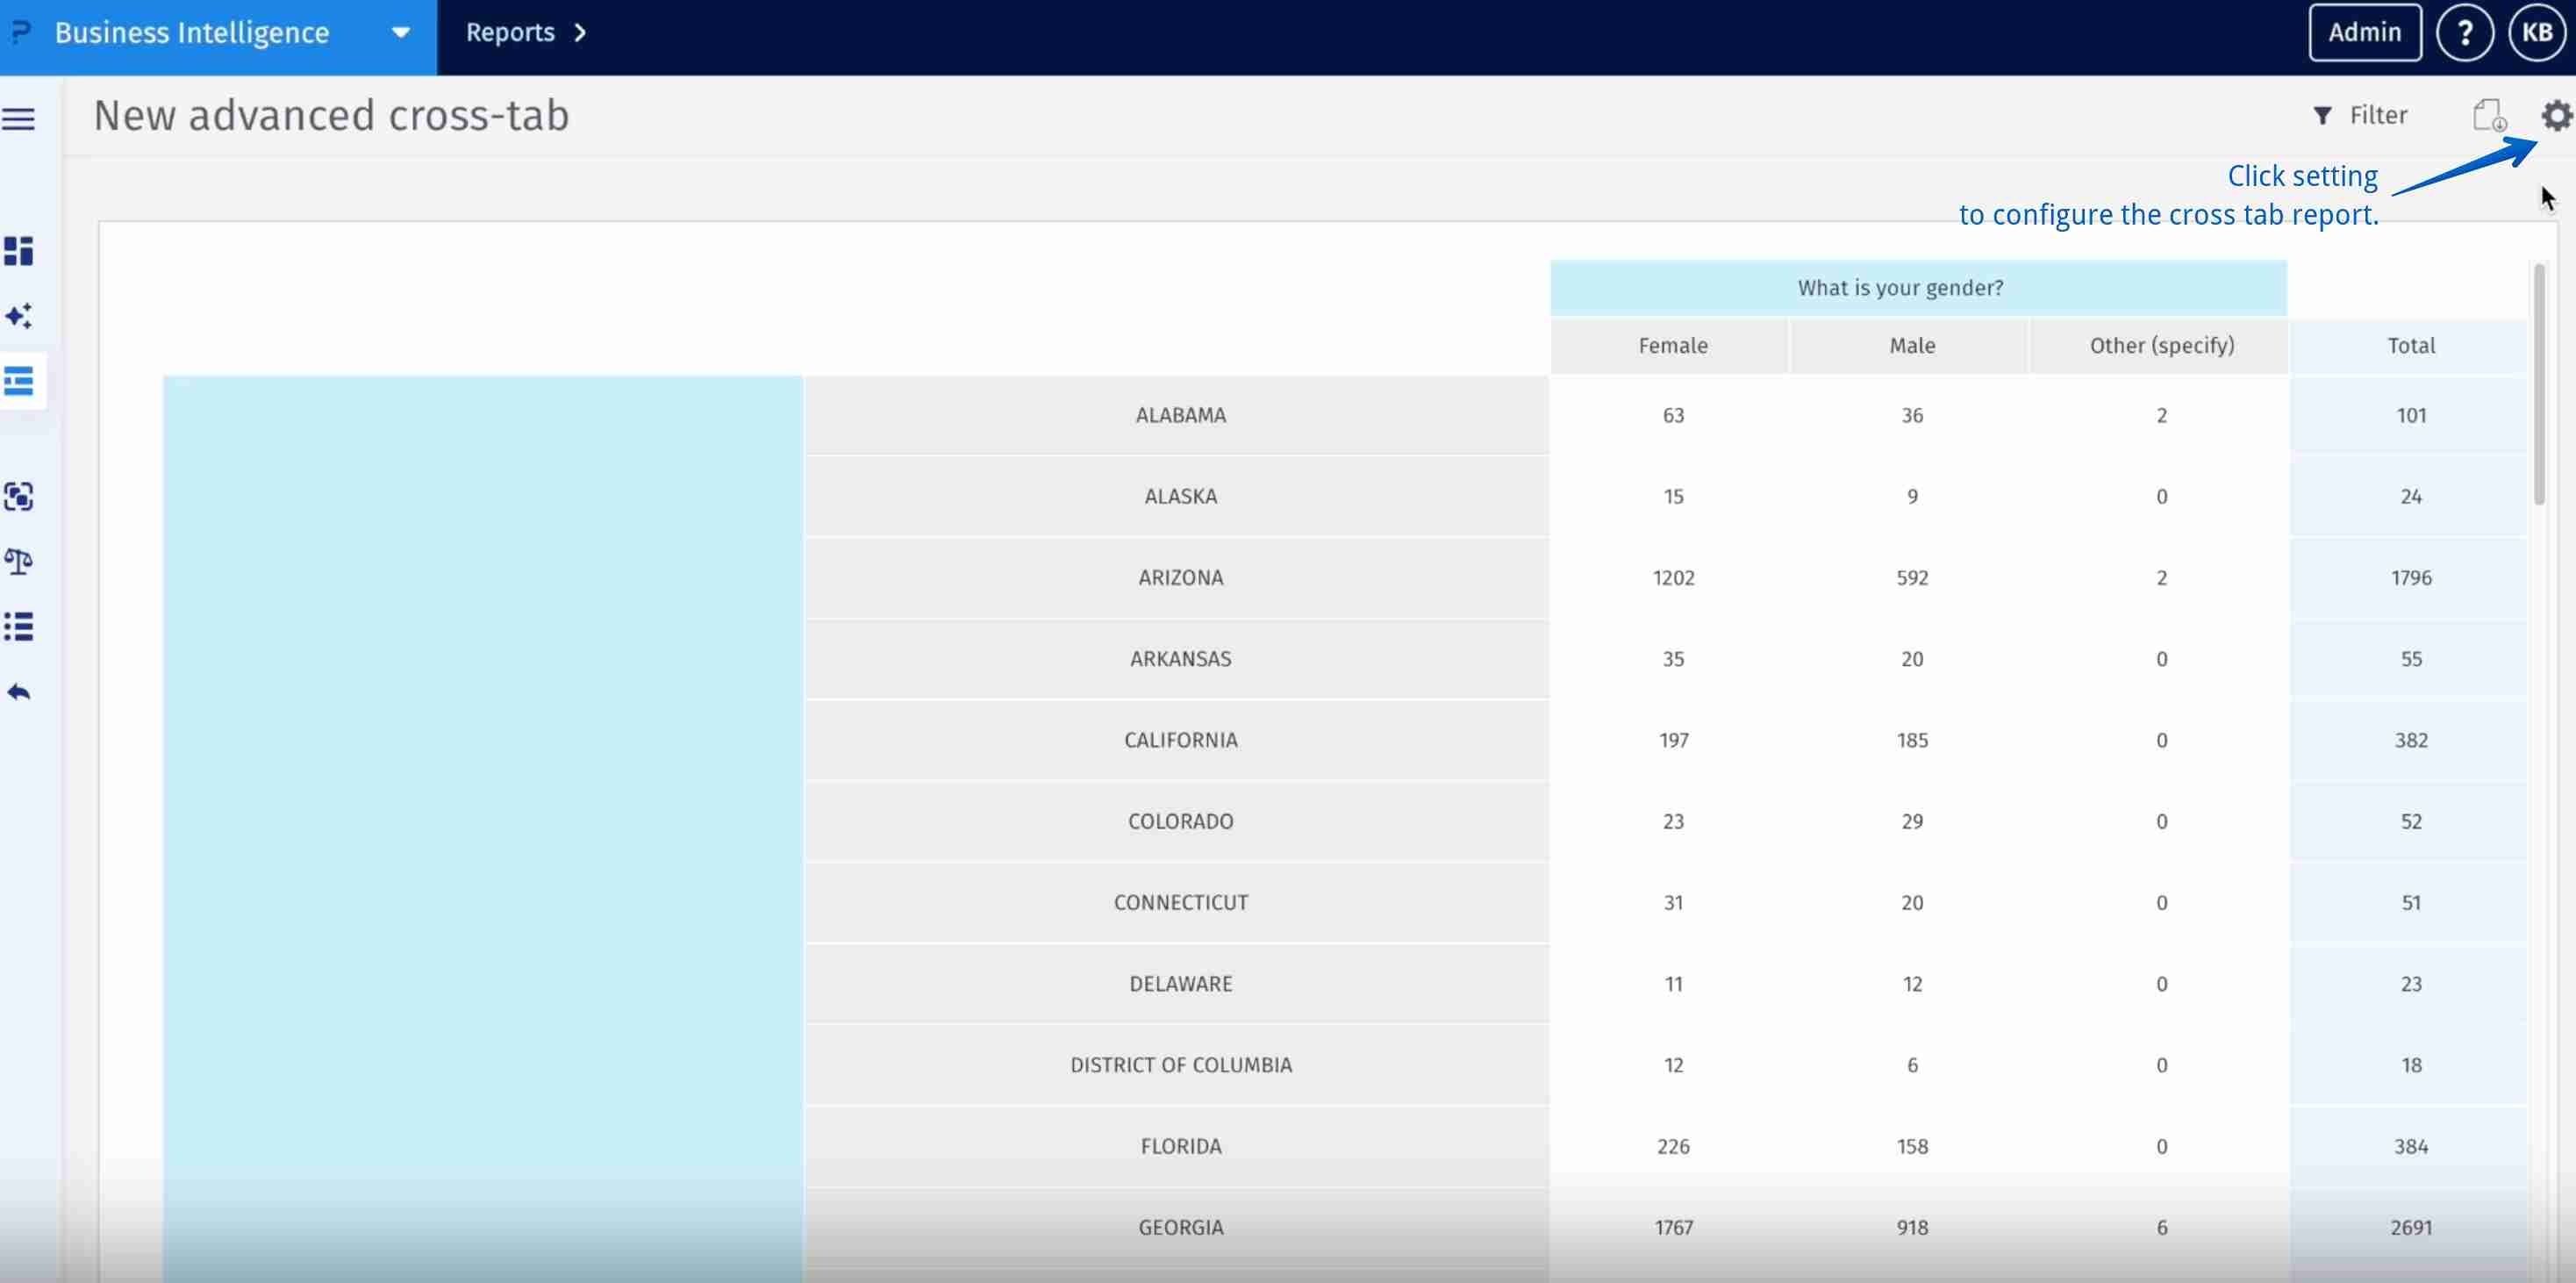Click the table's vertical scrollbar thumb

click(x=2539, y=385)
